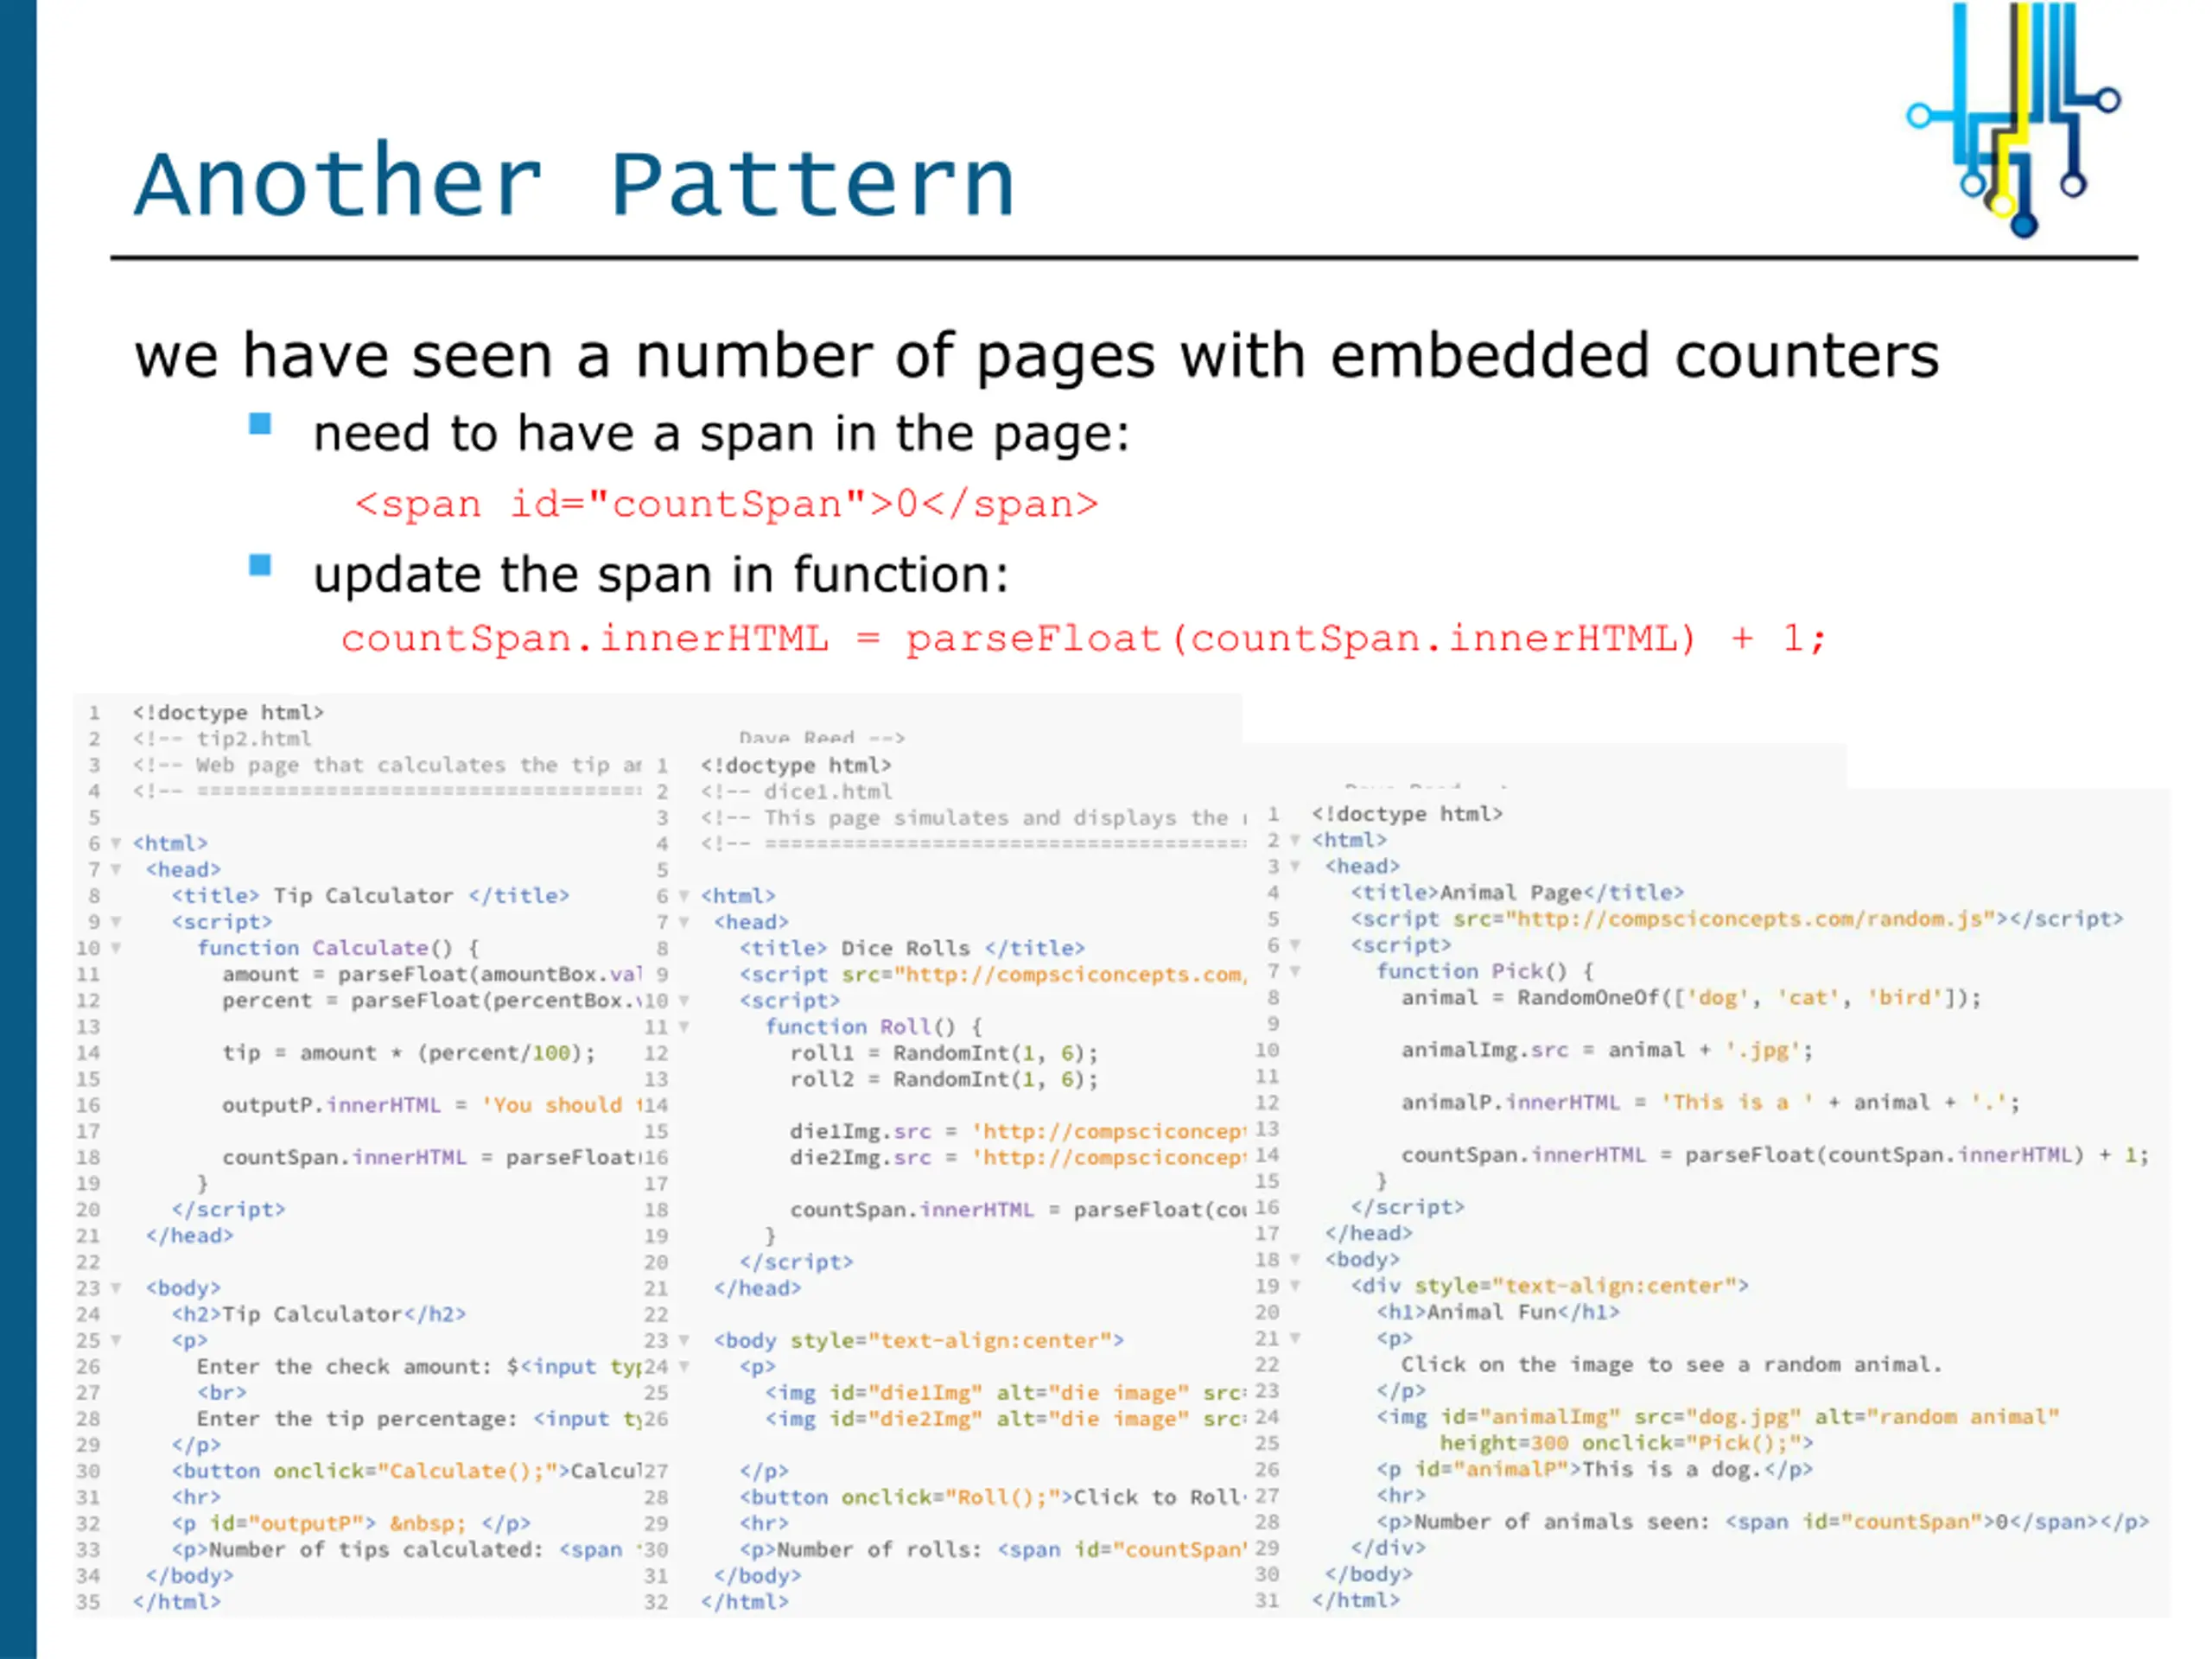
Task: Fold the <body> tag arrow in the Tip Calculator code
Action: [x=116, y=1288]
